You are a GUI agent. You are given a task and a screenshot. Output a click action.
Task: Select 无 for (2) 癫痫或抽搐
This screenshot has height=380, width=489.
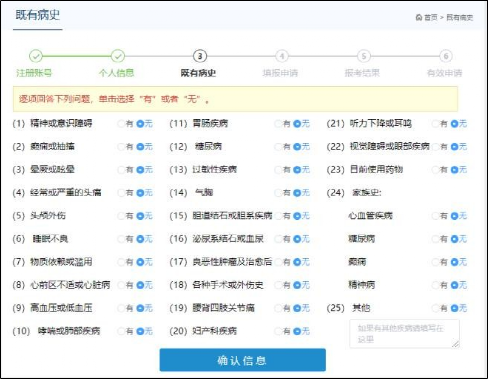(x=140, y=147)
